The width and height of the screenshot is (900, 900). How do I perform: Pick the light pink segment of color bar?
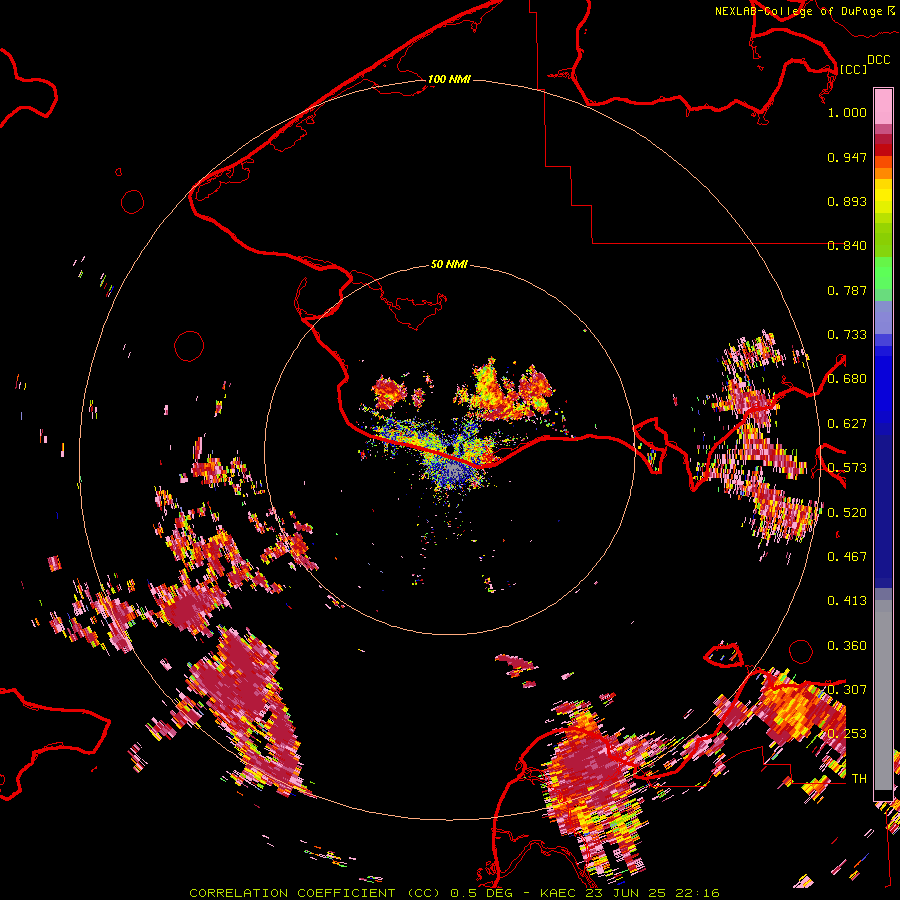coord(883,106)
